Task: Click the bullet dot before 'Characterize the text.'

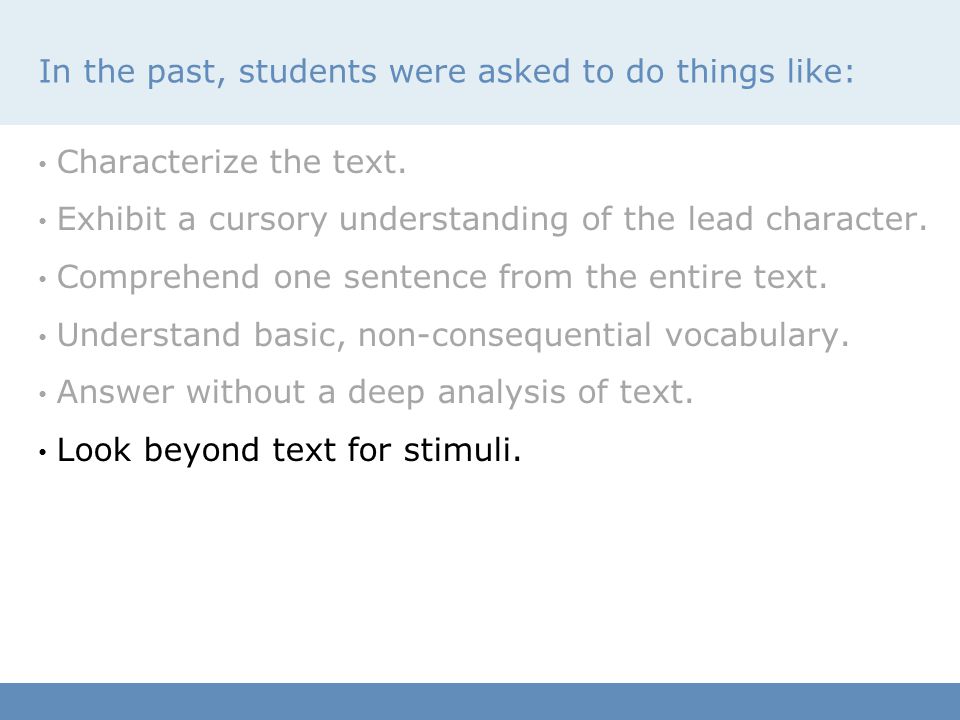Action: click(x=42, y=164)
